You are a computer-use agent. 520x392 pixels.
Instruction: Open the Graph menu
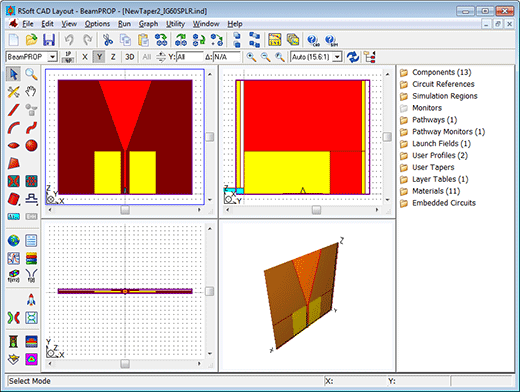click(x=148, y=24)
